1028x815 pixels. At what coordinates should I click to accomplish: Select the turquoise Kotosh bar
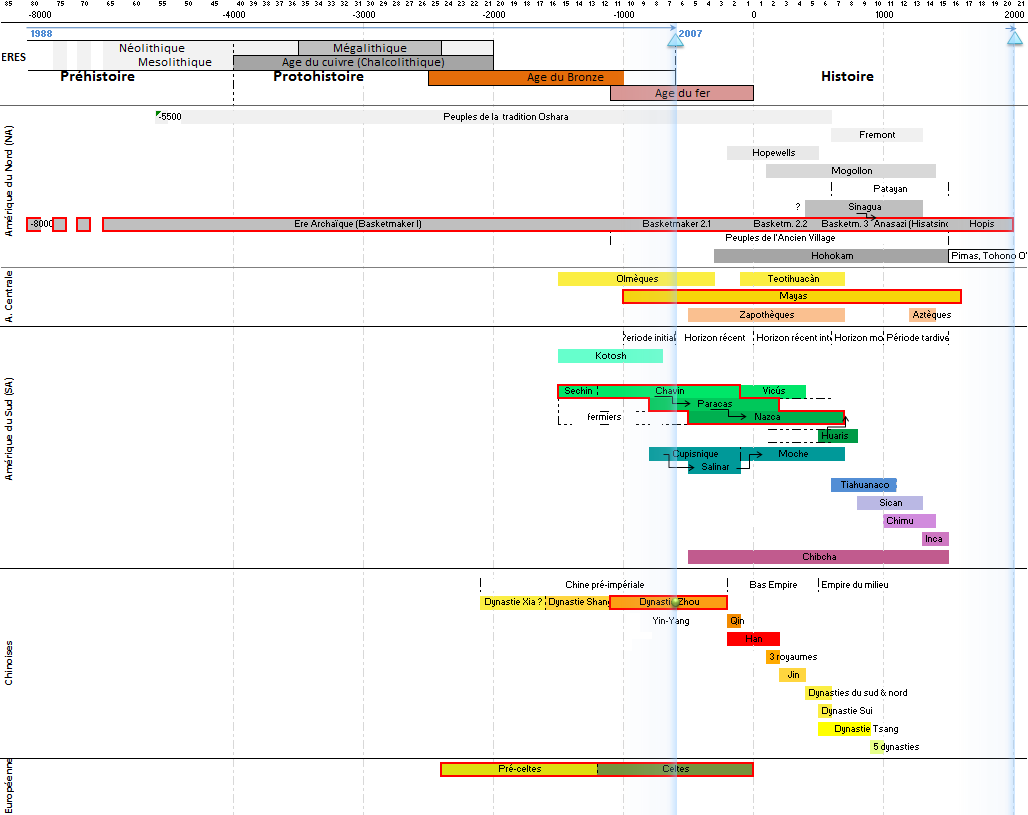[610, 356]
